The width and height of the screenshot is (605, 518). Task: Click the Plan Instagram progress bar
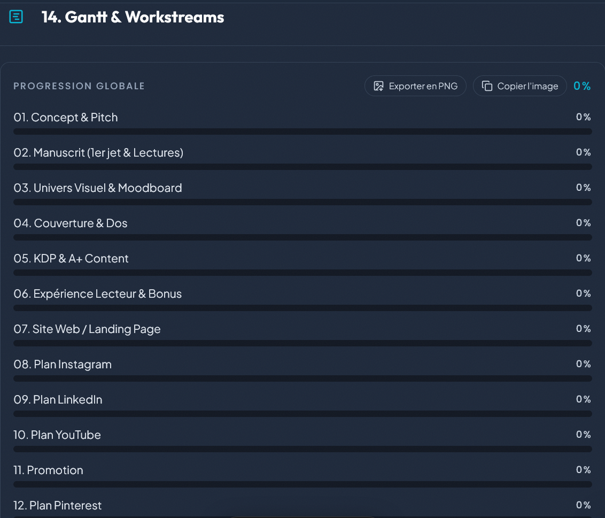point(302,378)
